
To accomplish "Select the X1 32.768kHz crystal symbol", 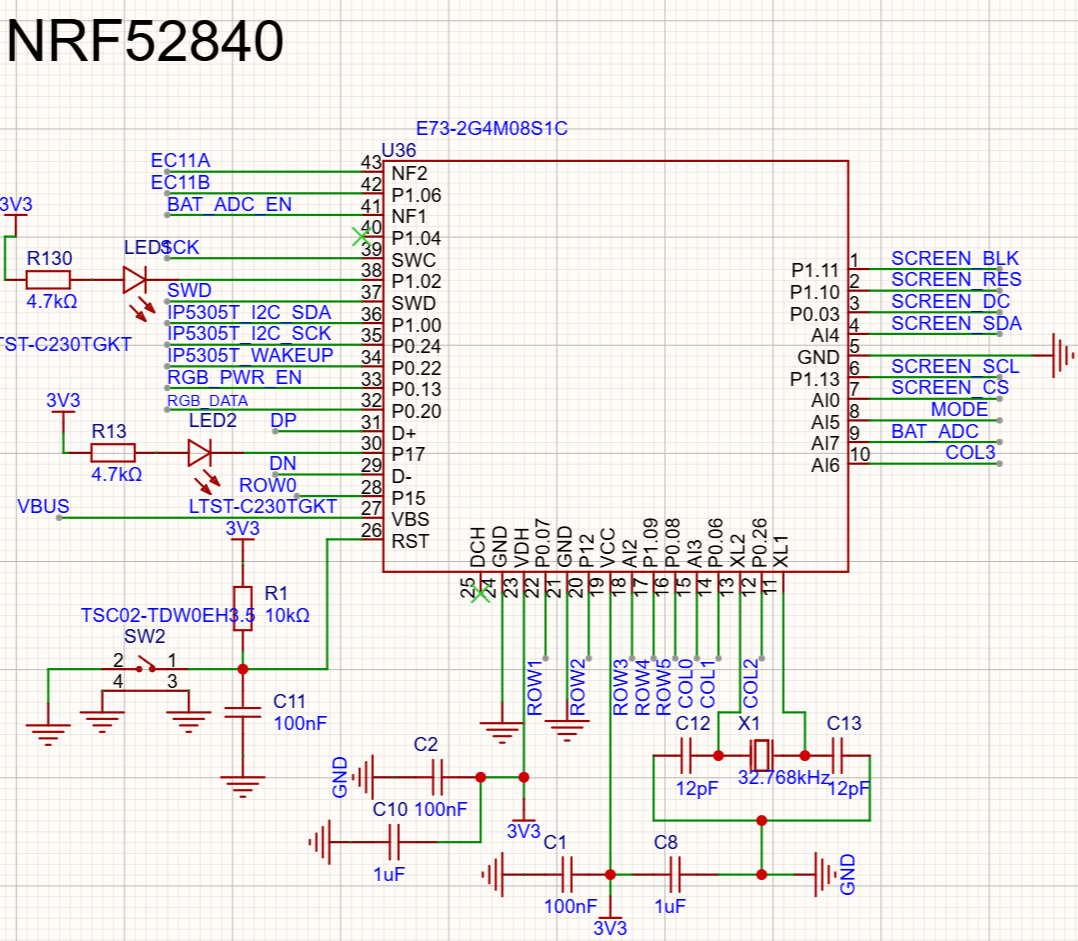I will [761, 755].
